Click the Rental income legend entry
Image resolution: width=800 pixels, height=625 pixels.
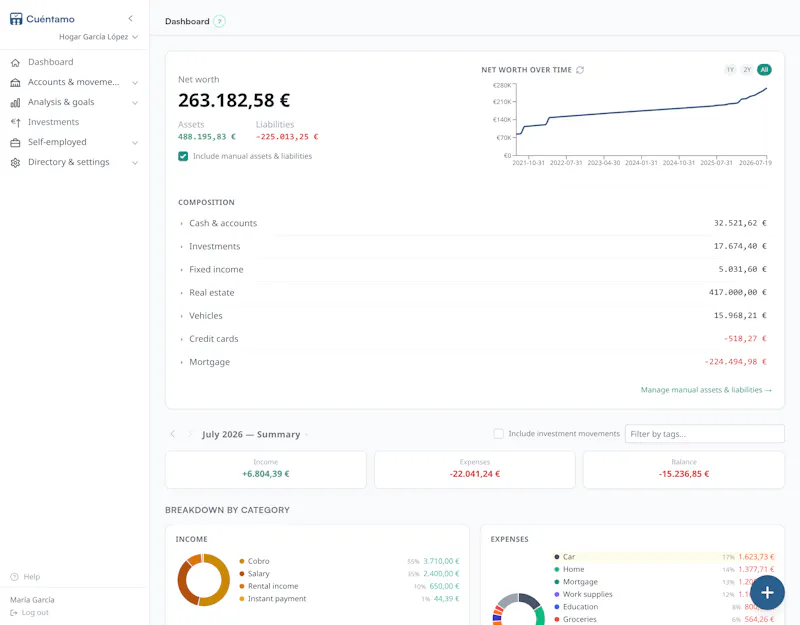point(349,586)
